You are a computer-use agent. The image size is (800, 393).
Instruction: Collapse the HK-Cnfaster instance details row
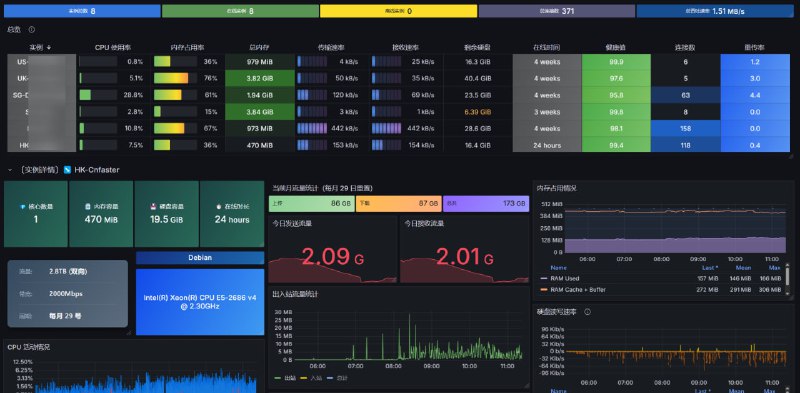coord(10,169)
